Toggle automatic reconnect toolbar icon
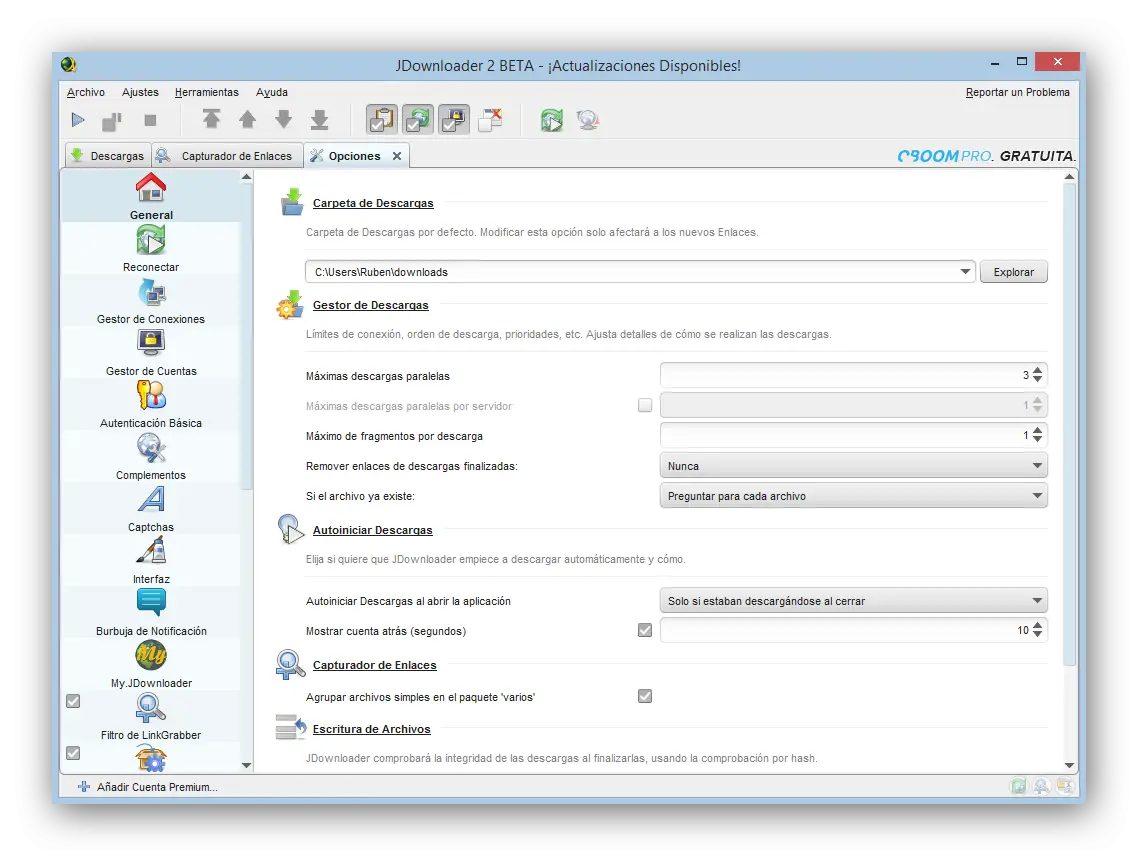 [x=418, y=120]
